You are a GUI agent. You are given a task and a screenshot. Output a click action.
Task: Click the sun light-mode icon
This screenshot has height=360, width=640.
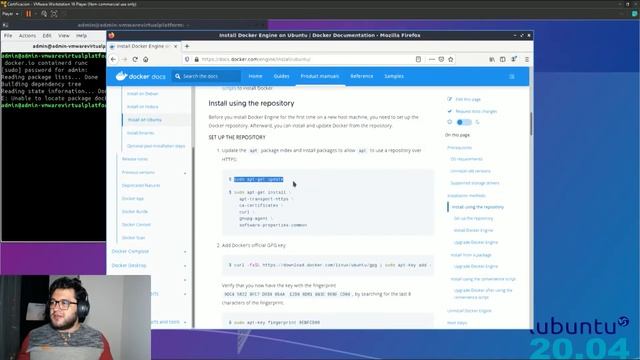[449, 122]
